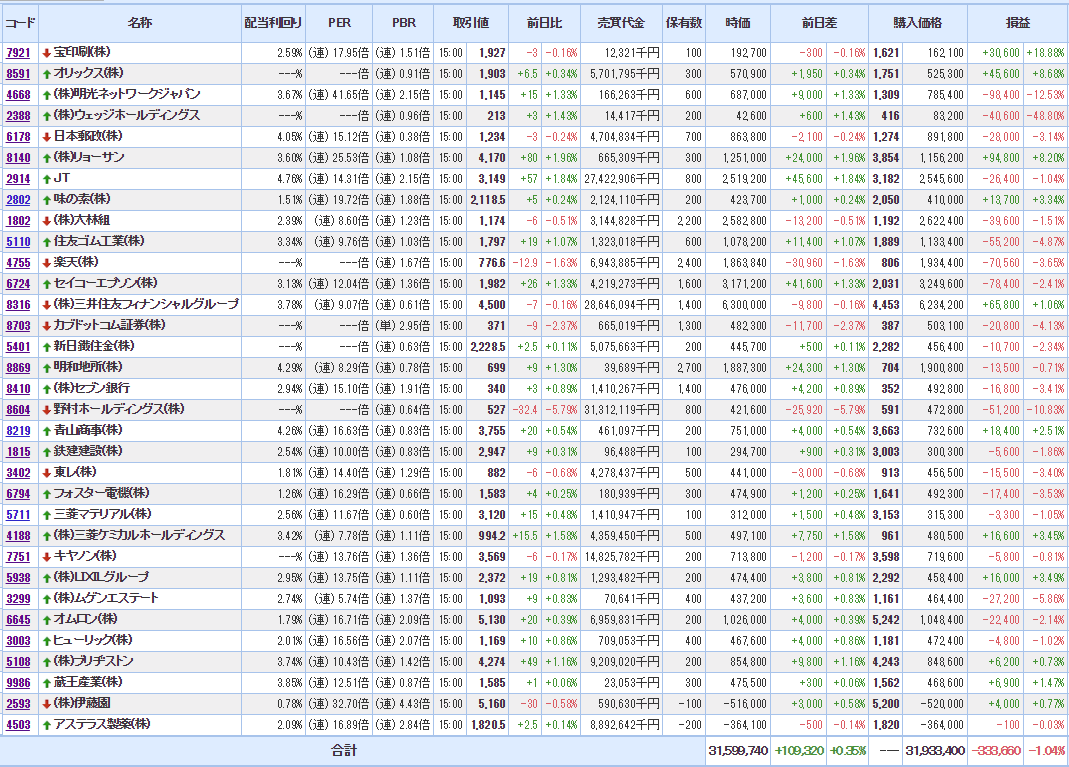Click the 配当利回り column header
Screen dimensions: 1069x767
click(x=273, y=22)
